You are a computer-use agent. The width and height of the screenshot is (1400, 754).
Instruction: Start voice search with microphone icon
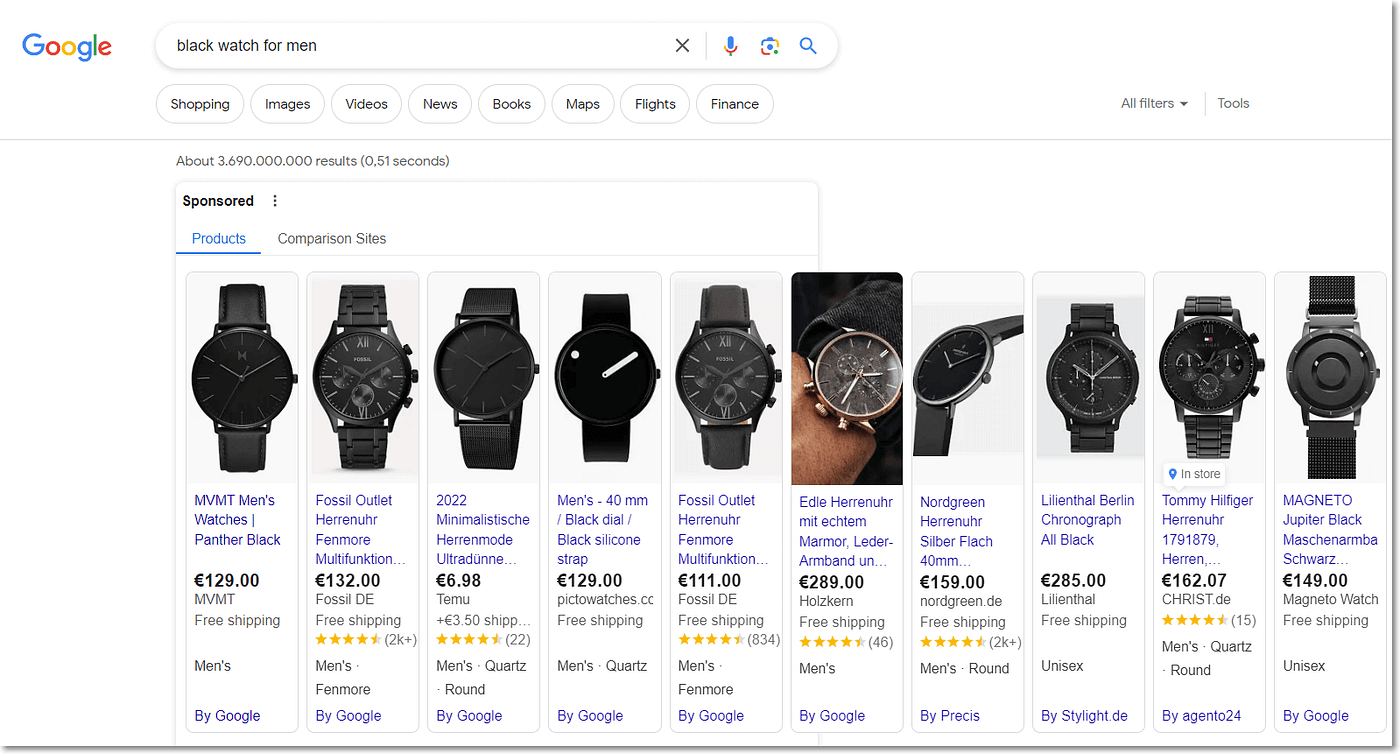point(731,46)
